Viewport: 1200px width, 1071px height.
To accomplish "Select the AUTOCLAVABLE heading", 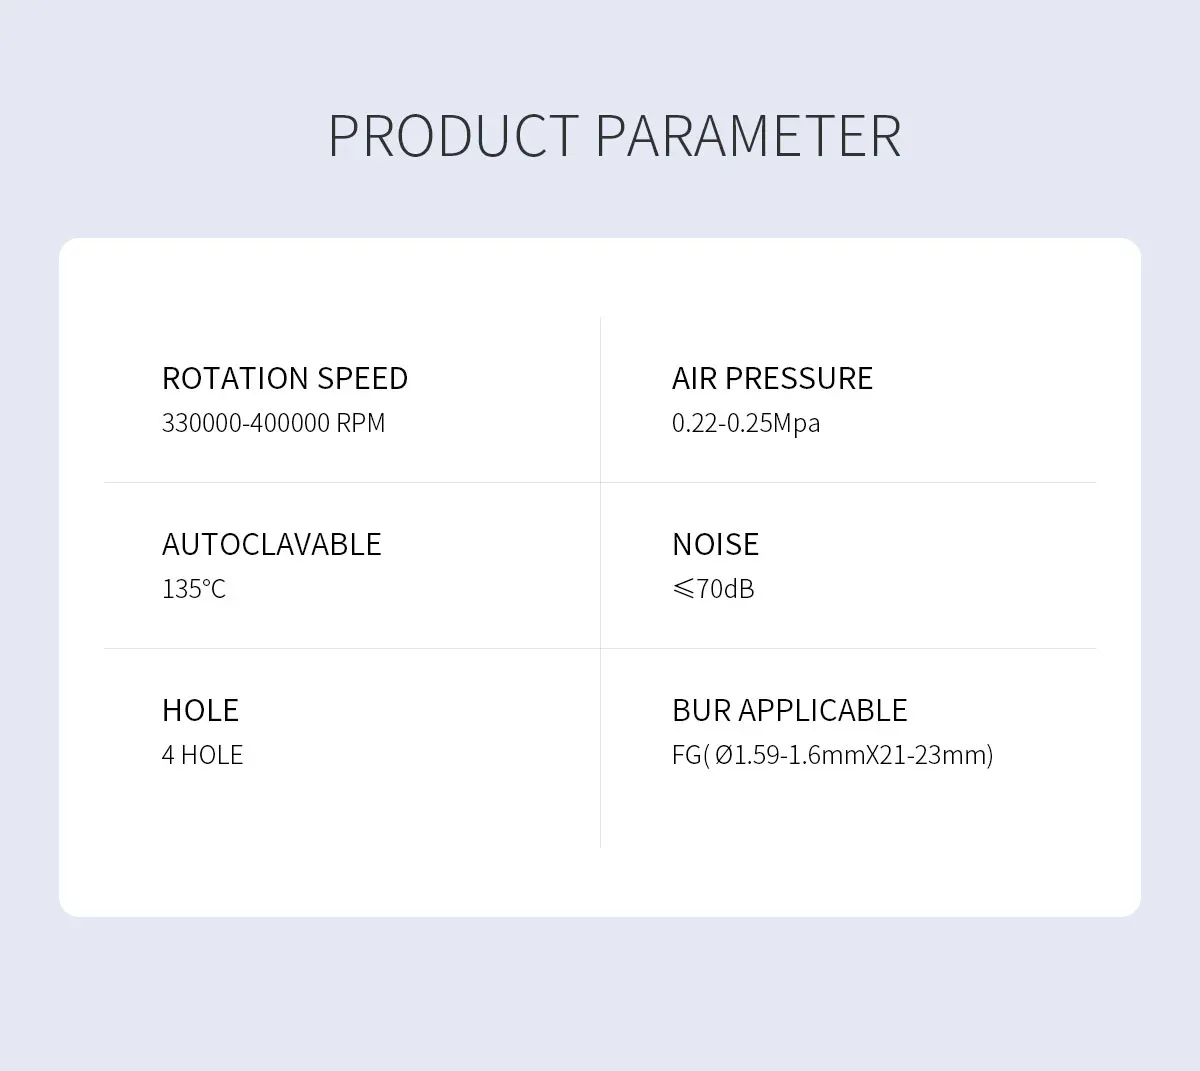I will (x=271, y=544).
